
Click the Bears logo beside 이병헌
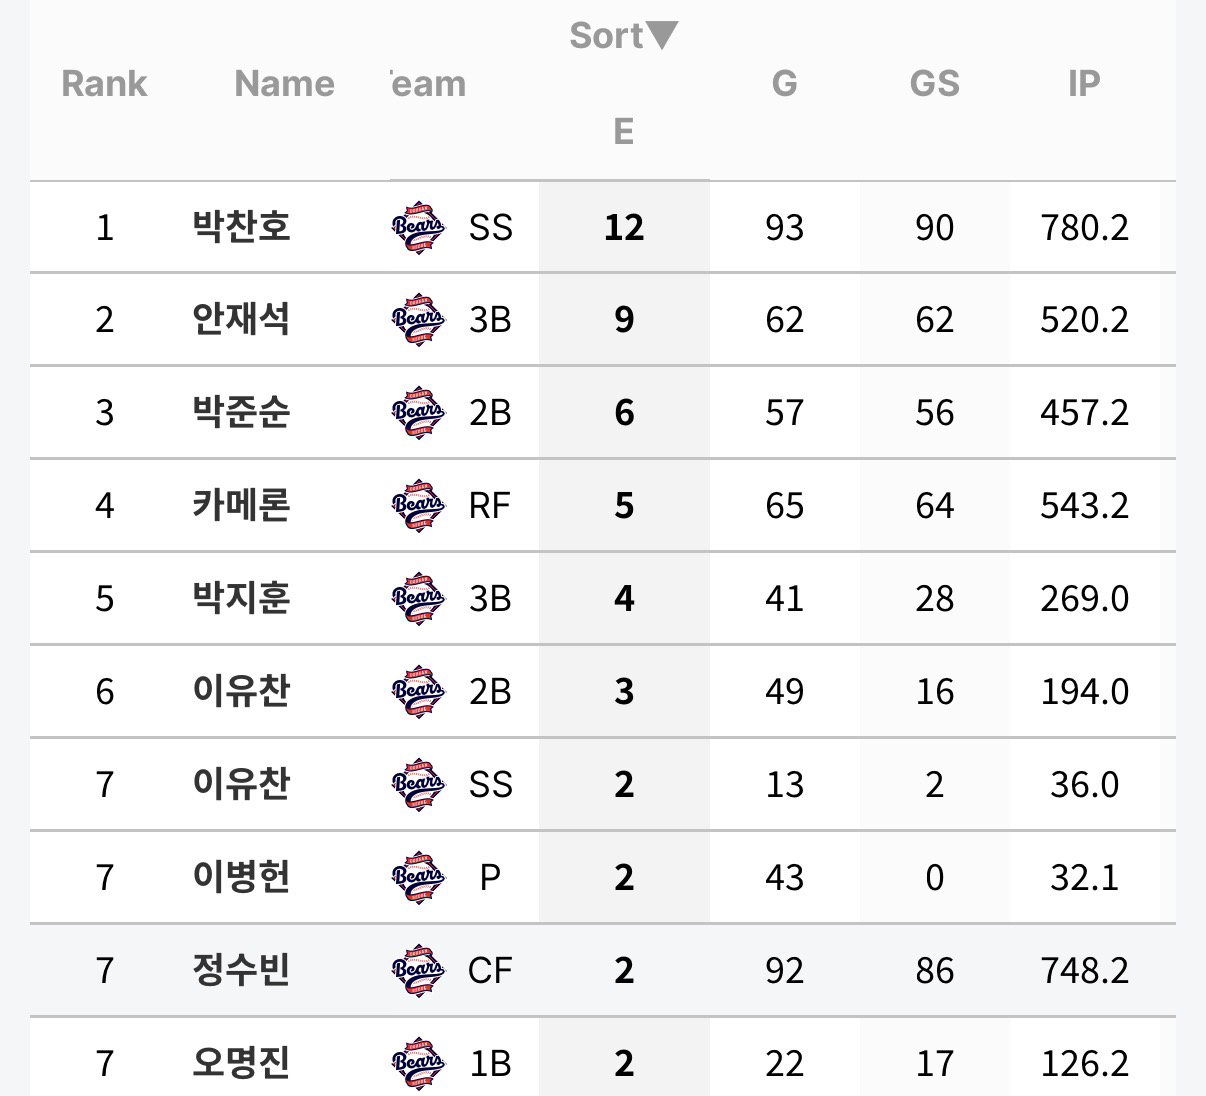[x=418, y=878]
